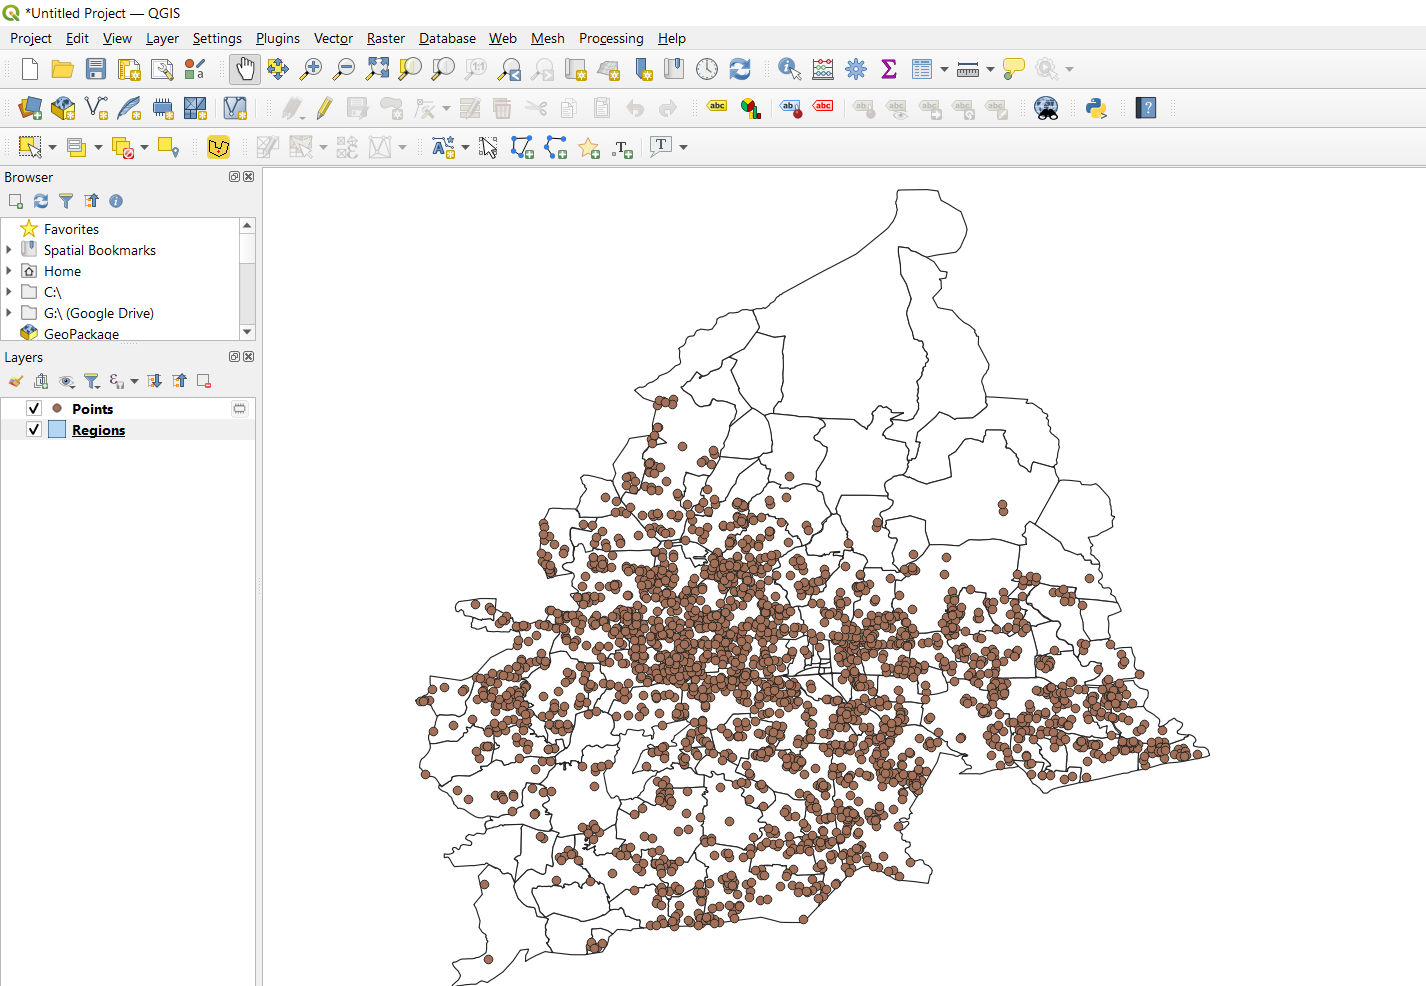
Task: Click the Zoom Full extent icon
Action: pos(377,69)
